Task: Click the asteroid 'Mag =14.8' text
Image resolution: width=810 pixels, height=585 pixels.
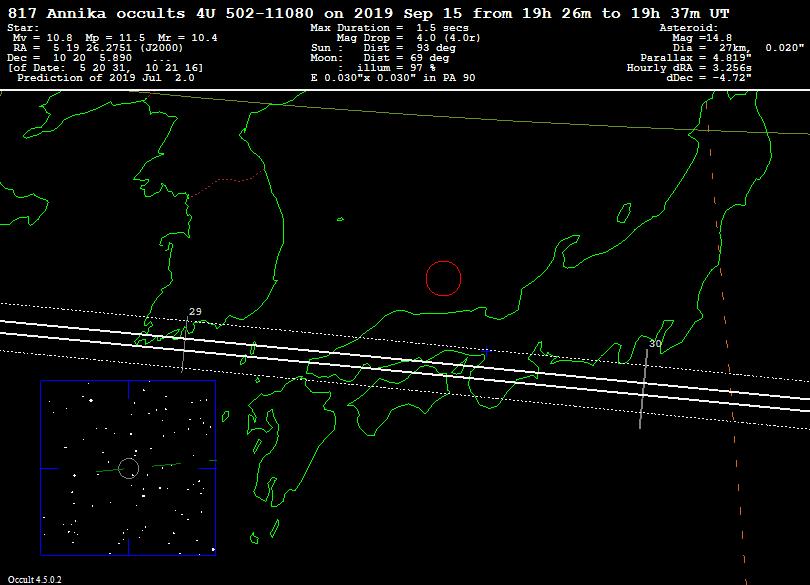Action: 702,38
